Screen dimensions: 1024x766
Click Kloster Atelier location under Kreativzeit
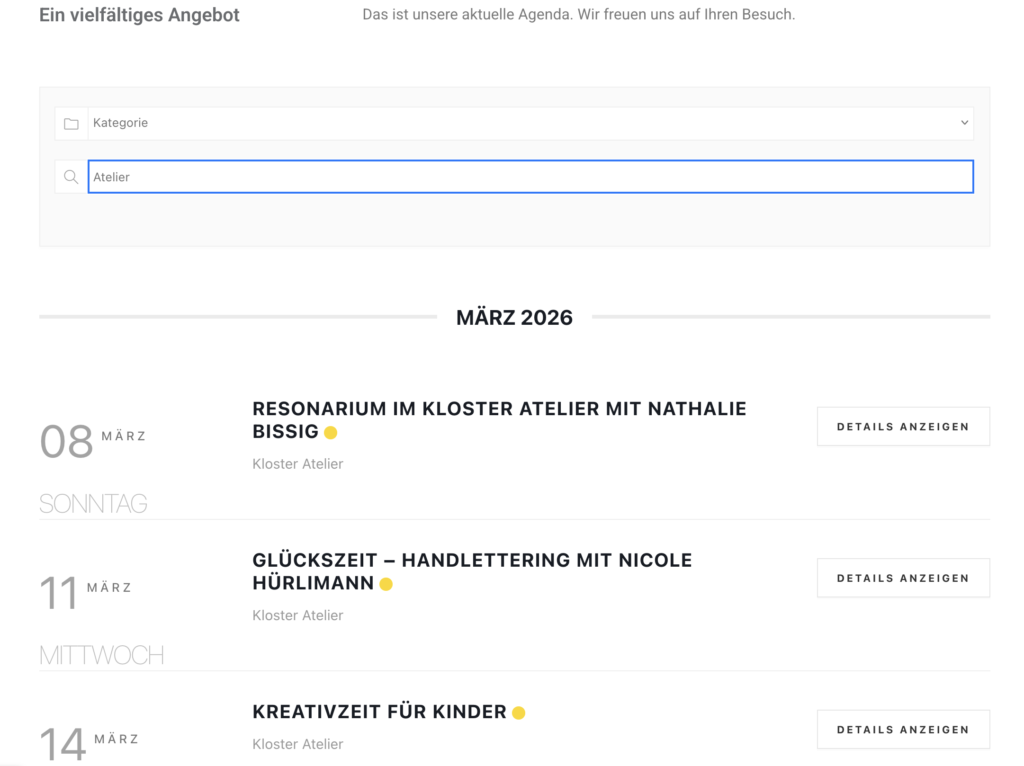pyautogui.click(x=297, y=744)
